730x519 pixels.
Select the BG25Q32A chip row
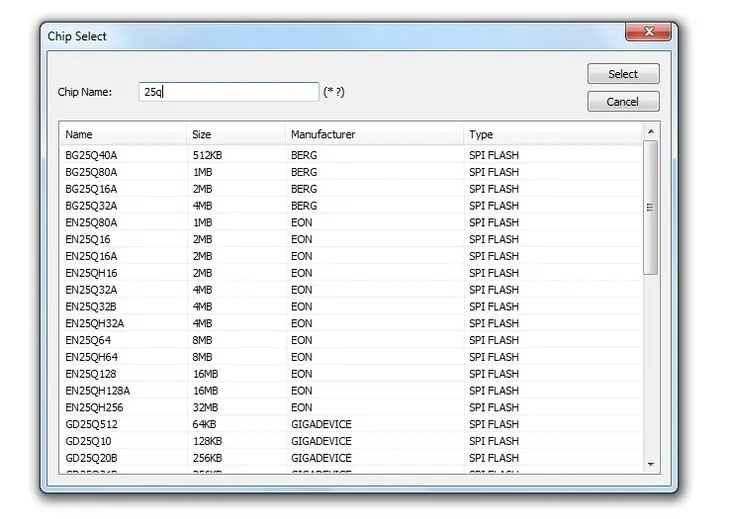click(x=351, y=206)
